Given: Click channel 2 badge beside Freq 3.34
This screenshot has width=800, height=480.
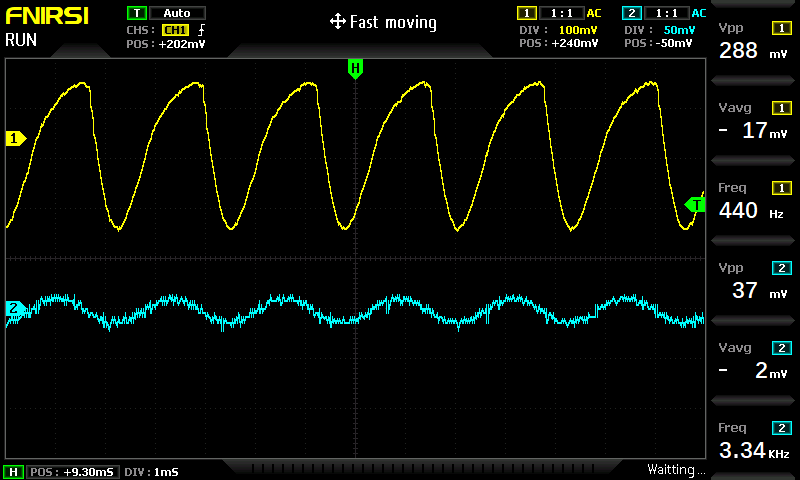Looking at the screenshot, I should [782, 428].
